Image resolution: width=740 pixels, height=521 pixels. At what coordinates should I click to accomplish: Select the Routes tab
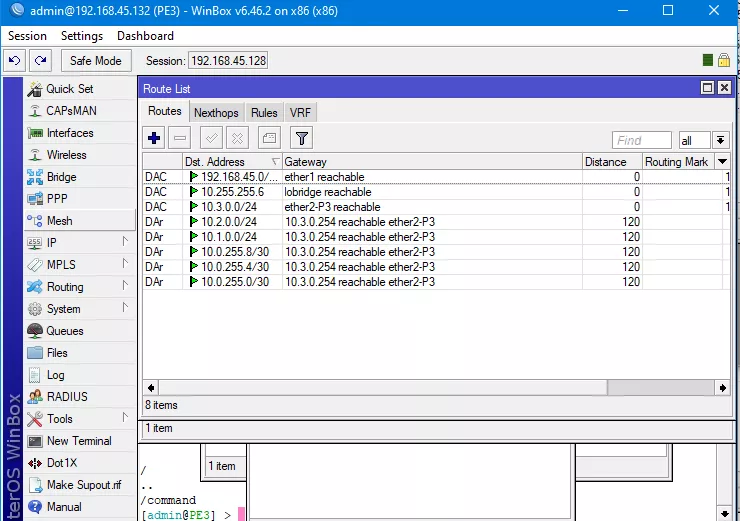(165, 111)
